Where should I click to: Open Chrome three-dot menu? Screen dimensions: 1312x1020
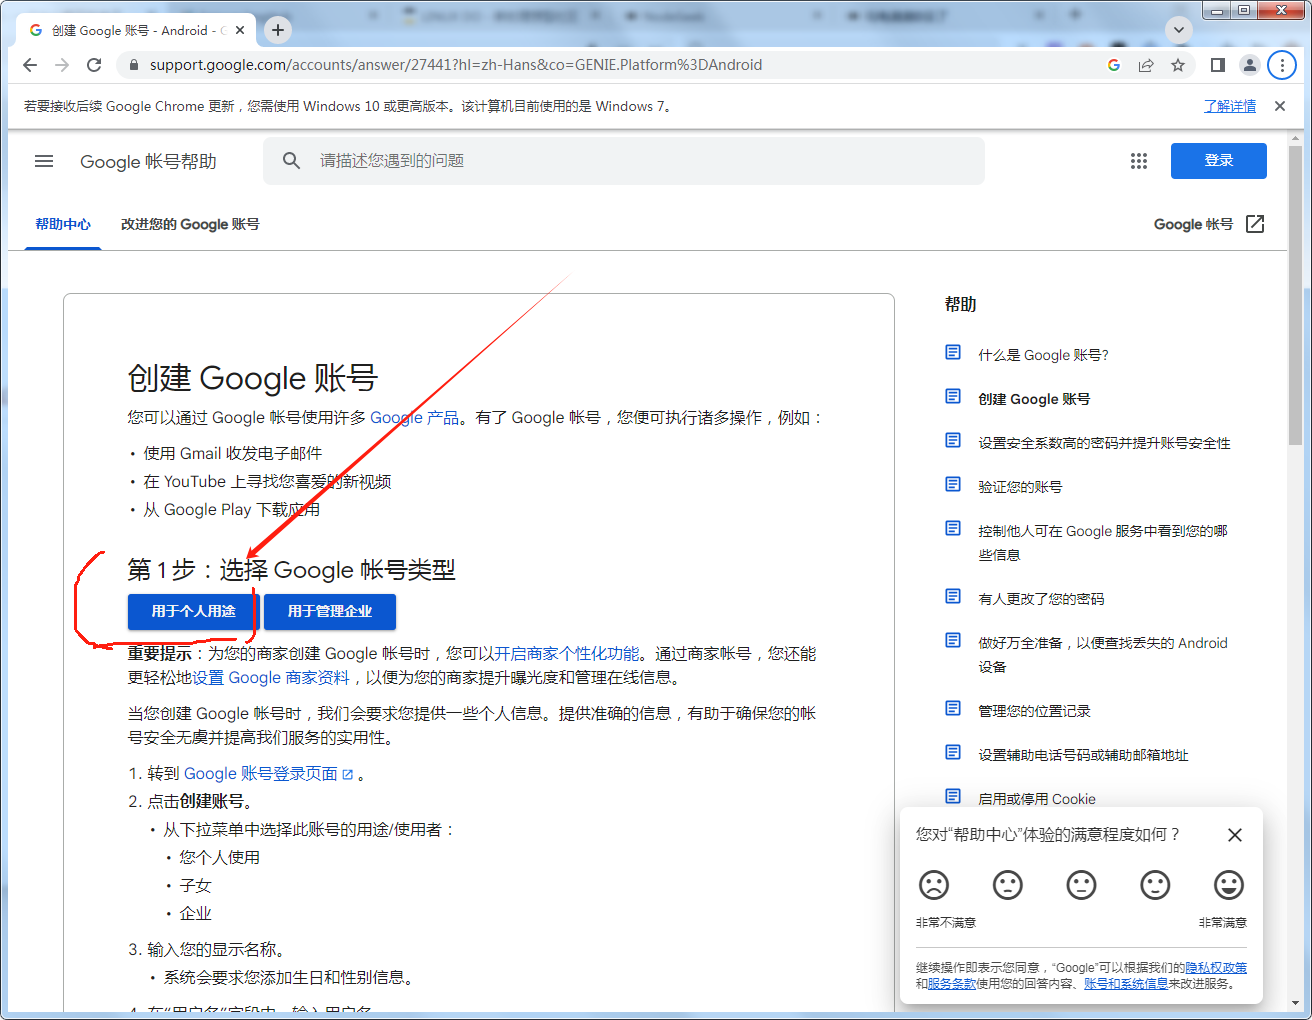click(1282, 65)
